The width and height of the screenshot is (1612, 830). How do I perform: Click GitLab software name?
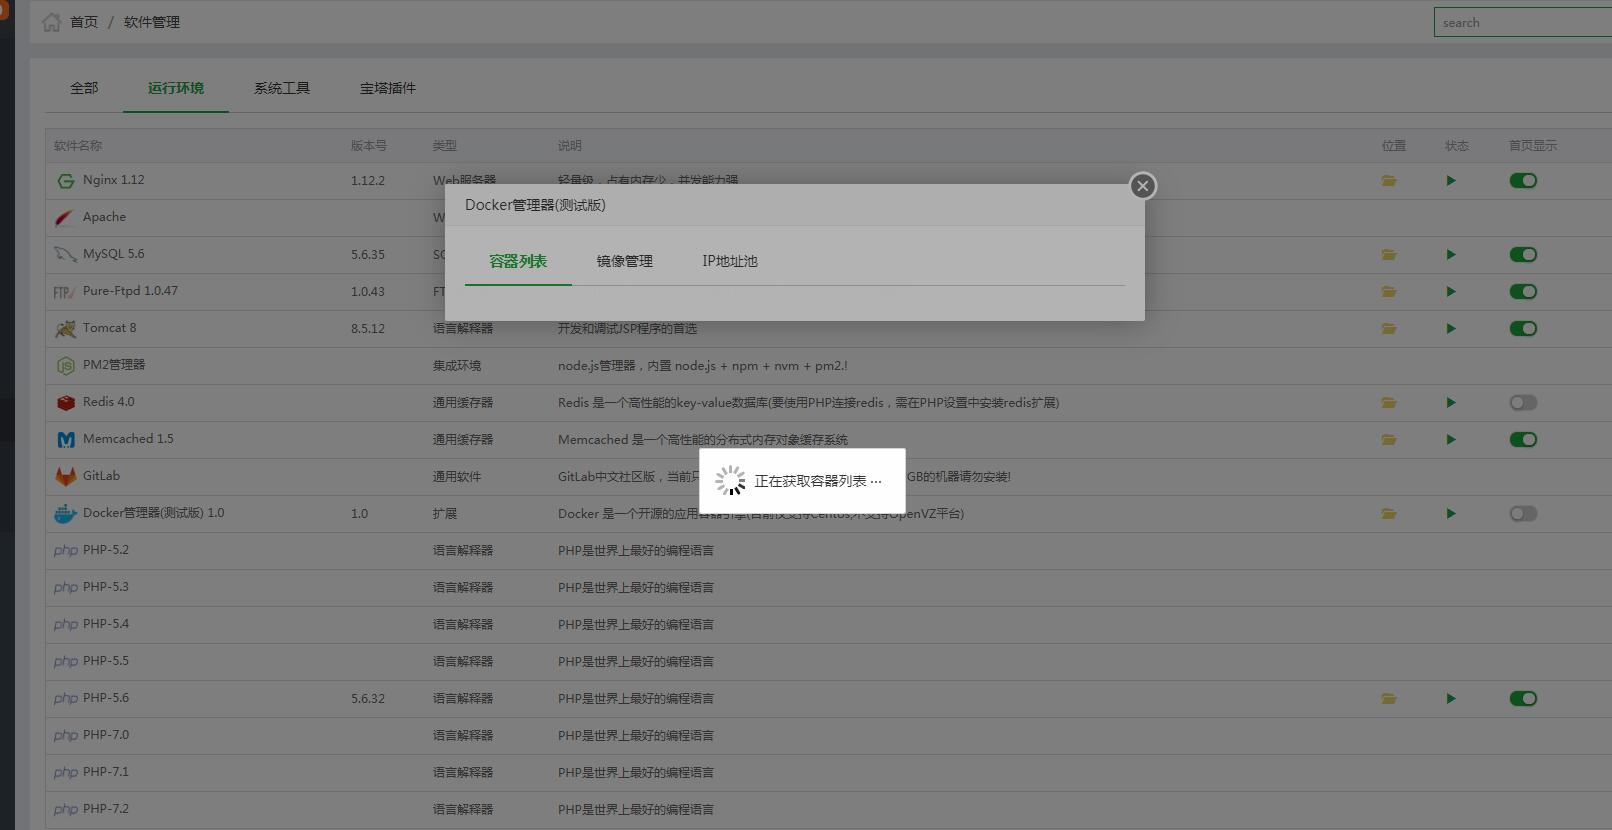101,476
